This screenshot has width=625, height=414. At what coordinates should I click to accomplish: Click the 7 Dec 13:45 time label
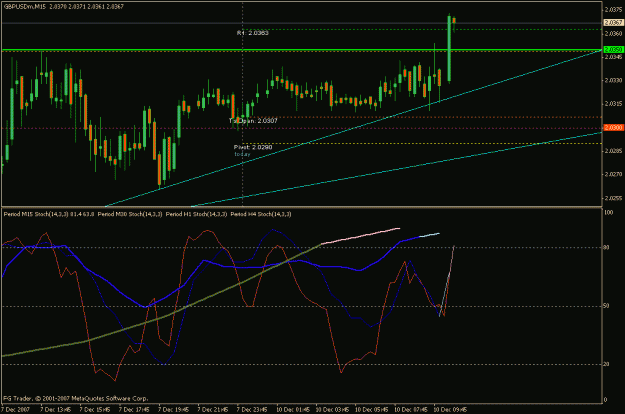(x=56, y=410)
